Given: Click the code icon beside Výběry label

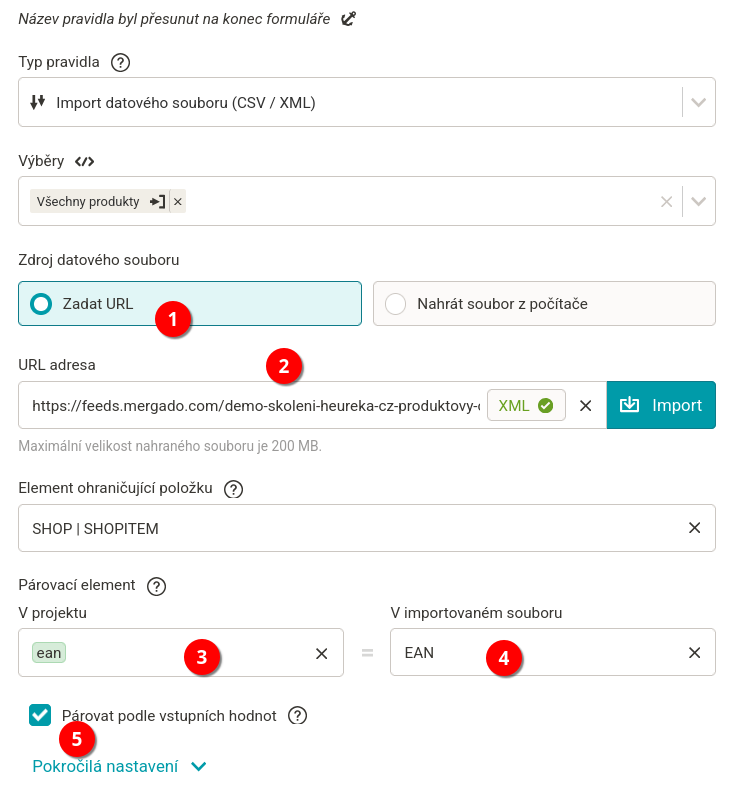Looking at the screenshot, I should coord(84,161).
